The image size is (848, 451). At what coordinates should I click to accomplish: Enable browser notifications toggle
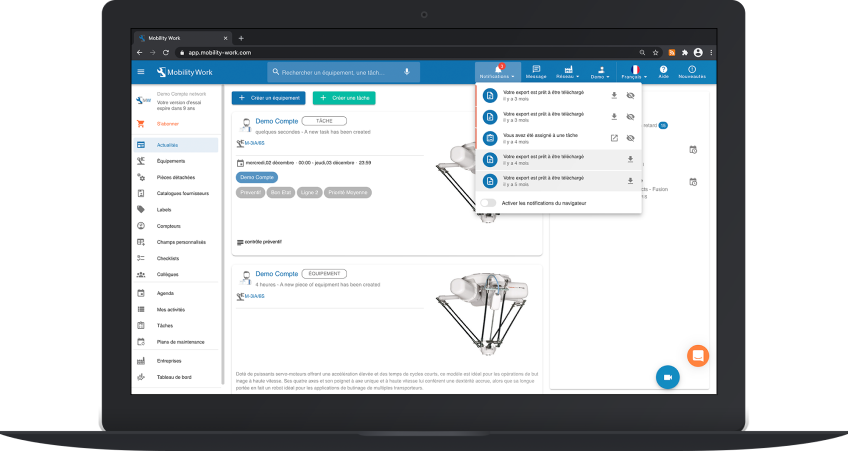488,203
